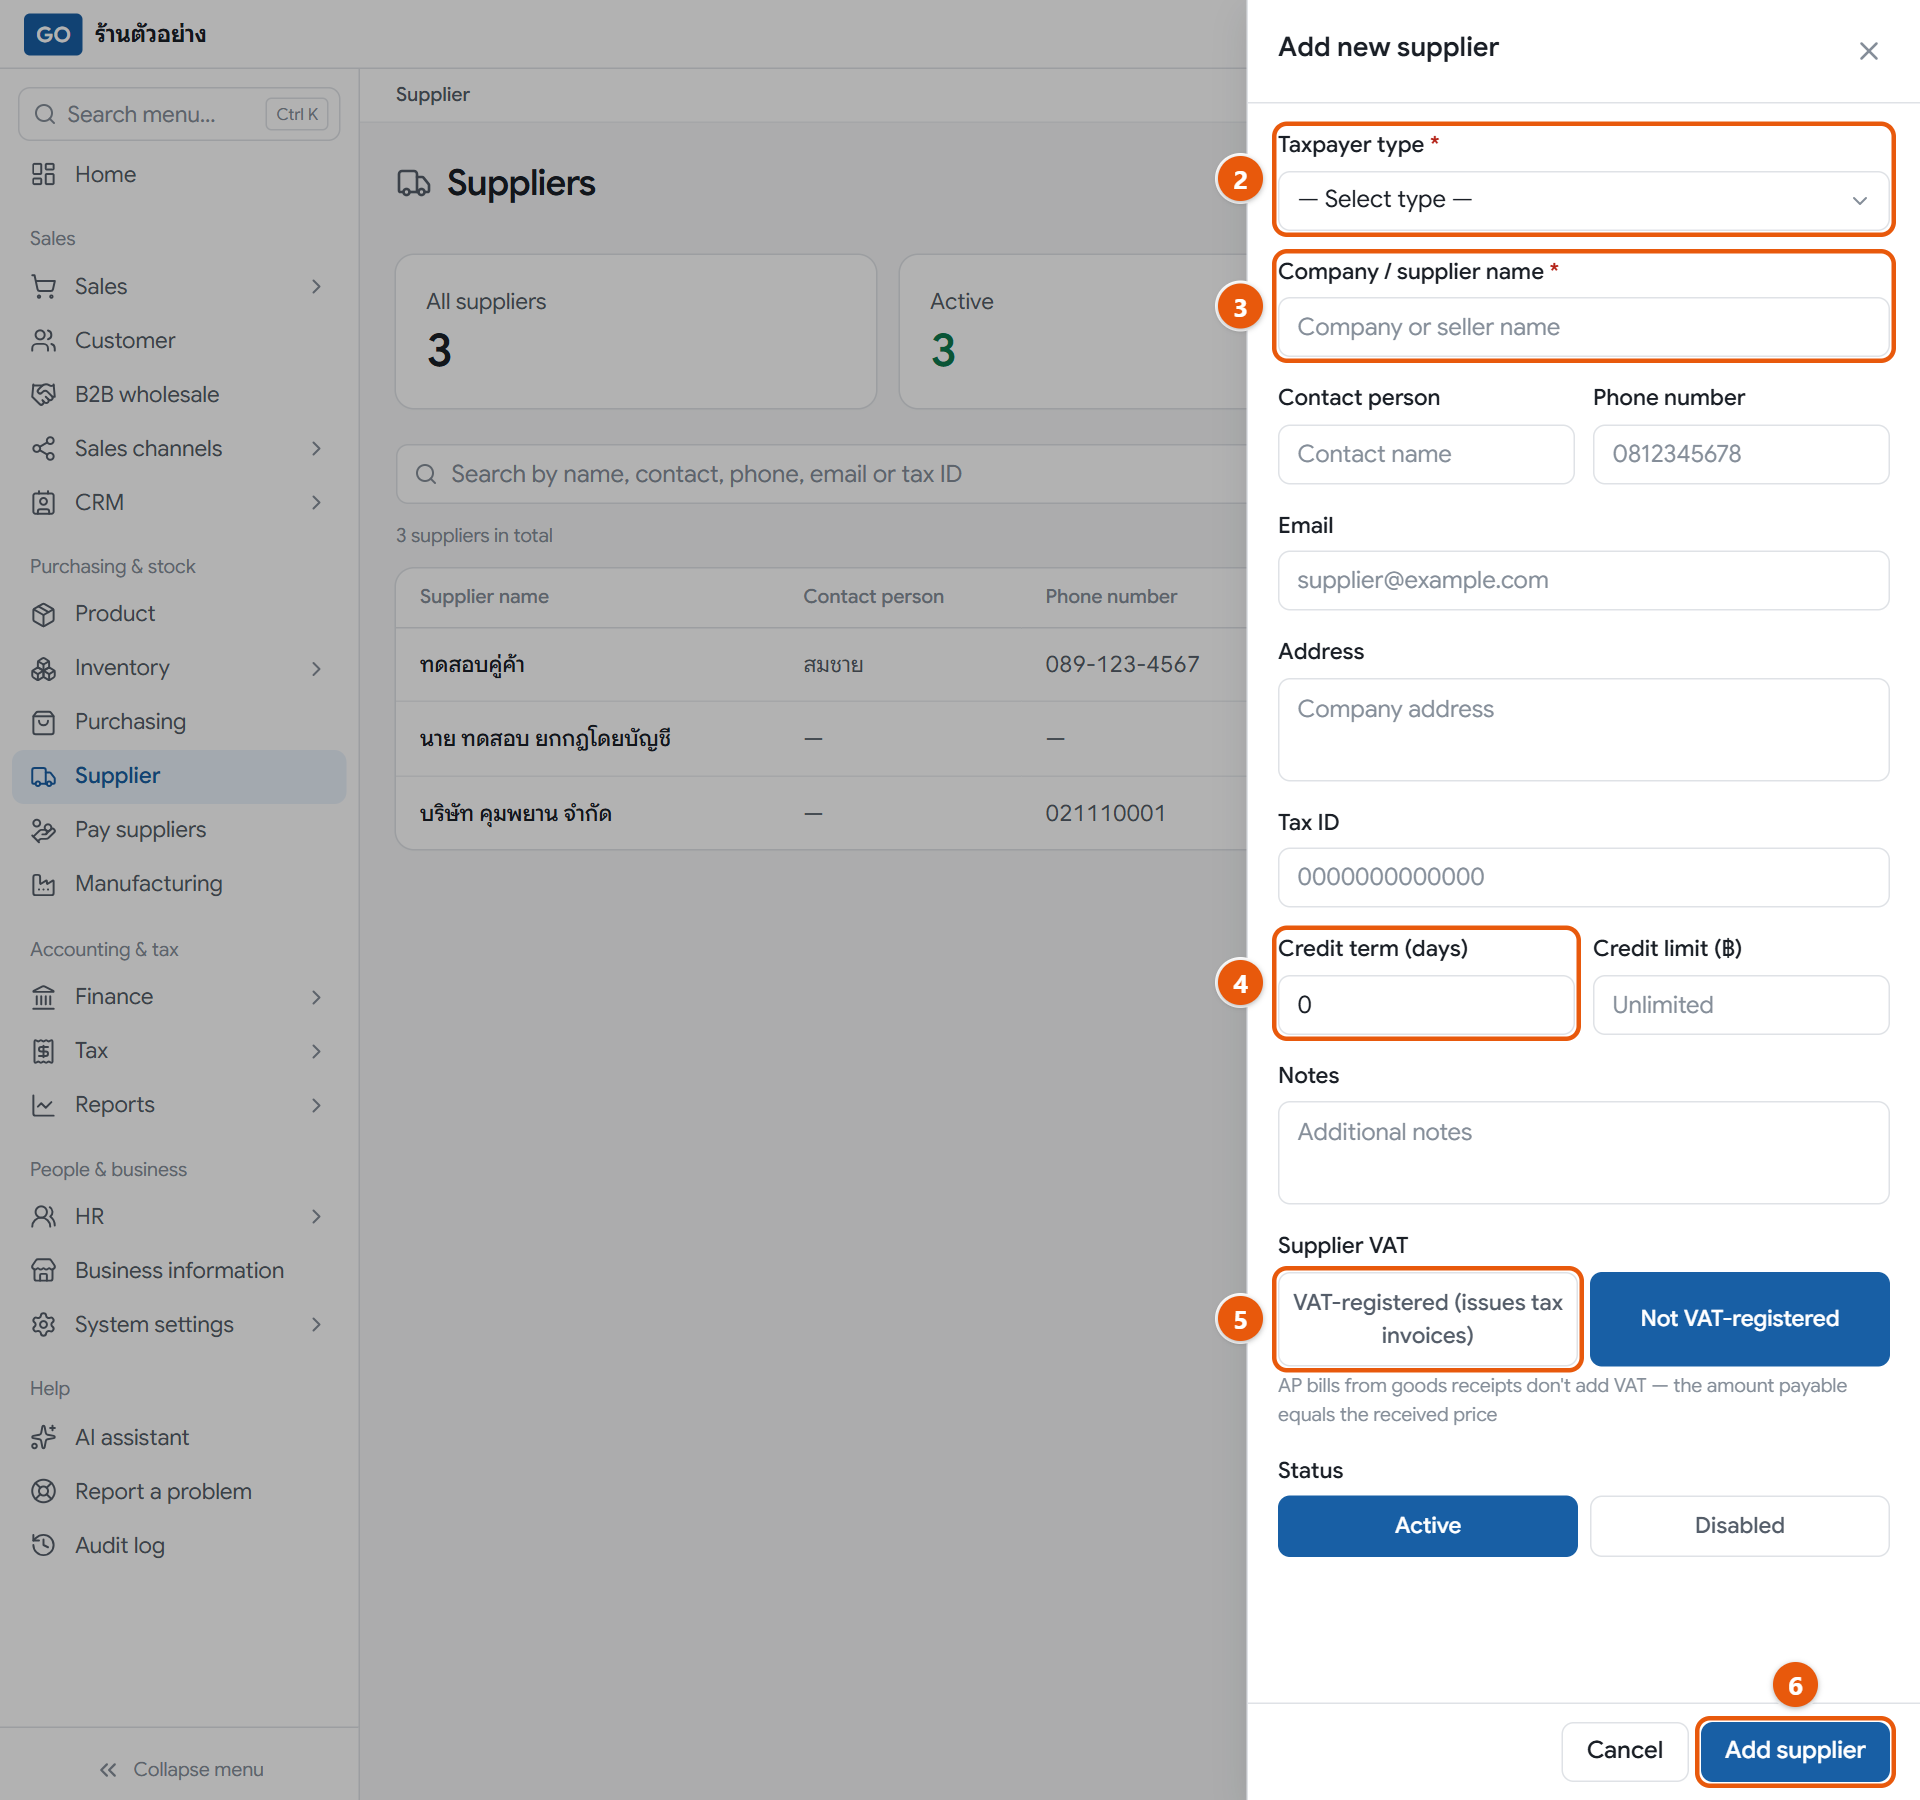The width and height of the screenshot is (1920, 1800).
Task: Click the Credit term (days) field
Action: click(x=1426, y=1005)
